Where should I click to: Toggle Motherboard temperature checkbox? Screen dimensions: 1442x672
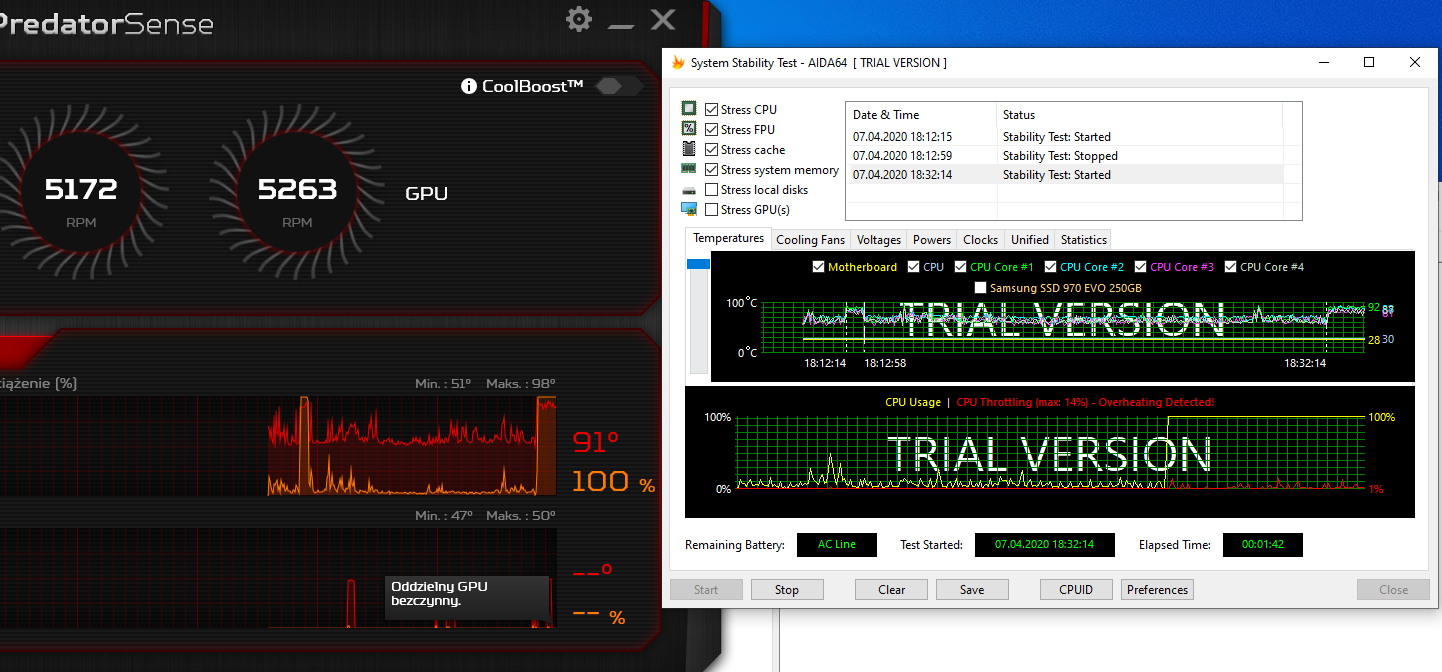(x=818, y=267)
